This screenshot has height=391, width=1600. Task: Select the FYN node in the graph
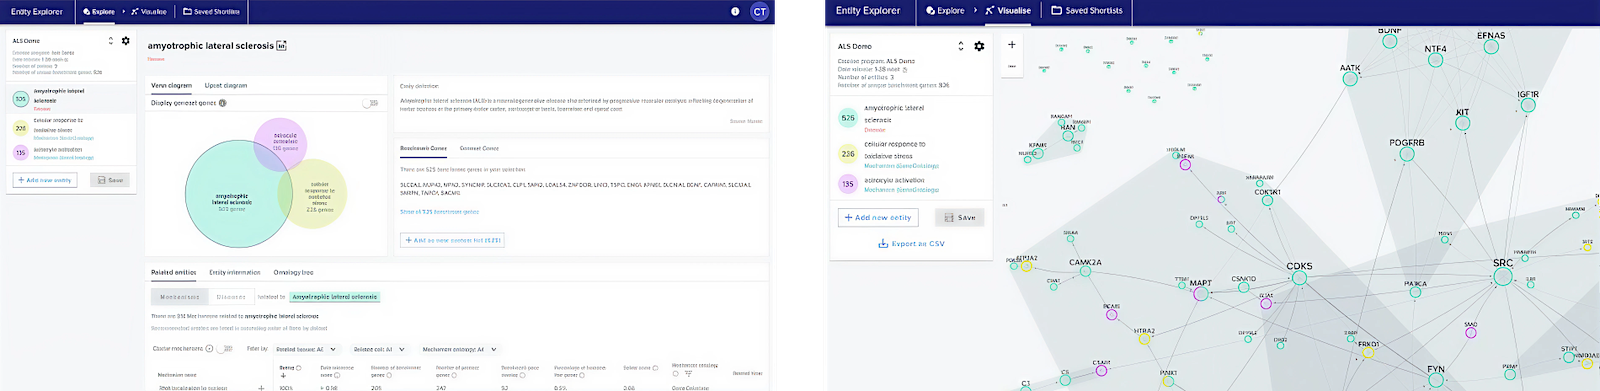point(1436,380)
